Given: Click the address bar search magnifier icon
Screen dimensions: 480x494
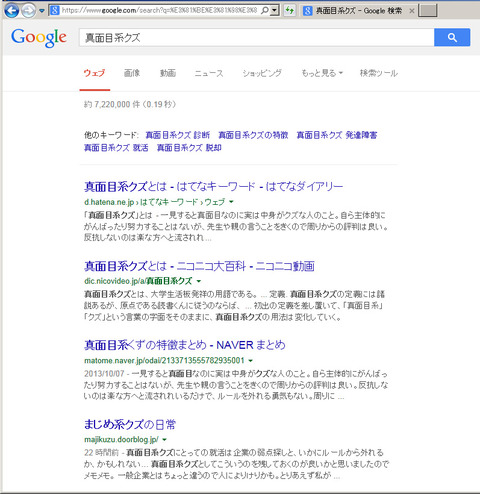Looking at the screenshot, I should pos(264,11).
